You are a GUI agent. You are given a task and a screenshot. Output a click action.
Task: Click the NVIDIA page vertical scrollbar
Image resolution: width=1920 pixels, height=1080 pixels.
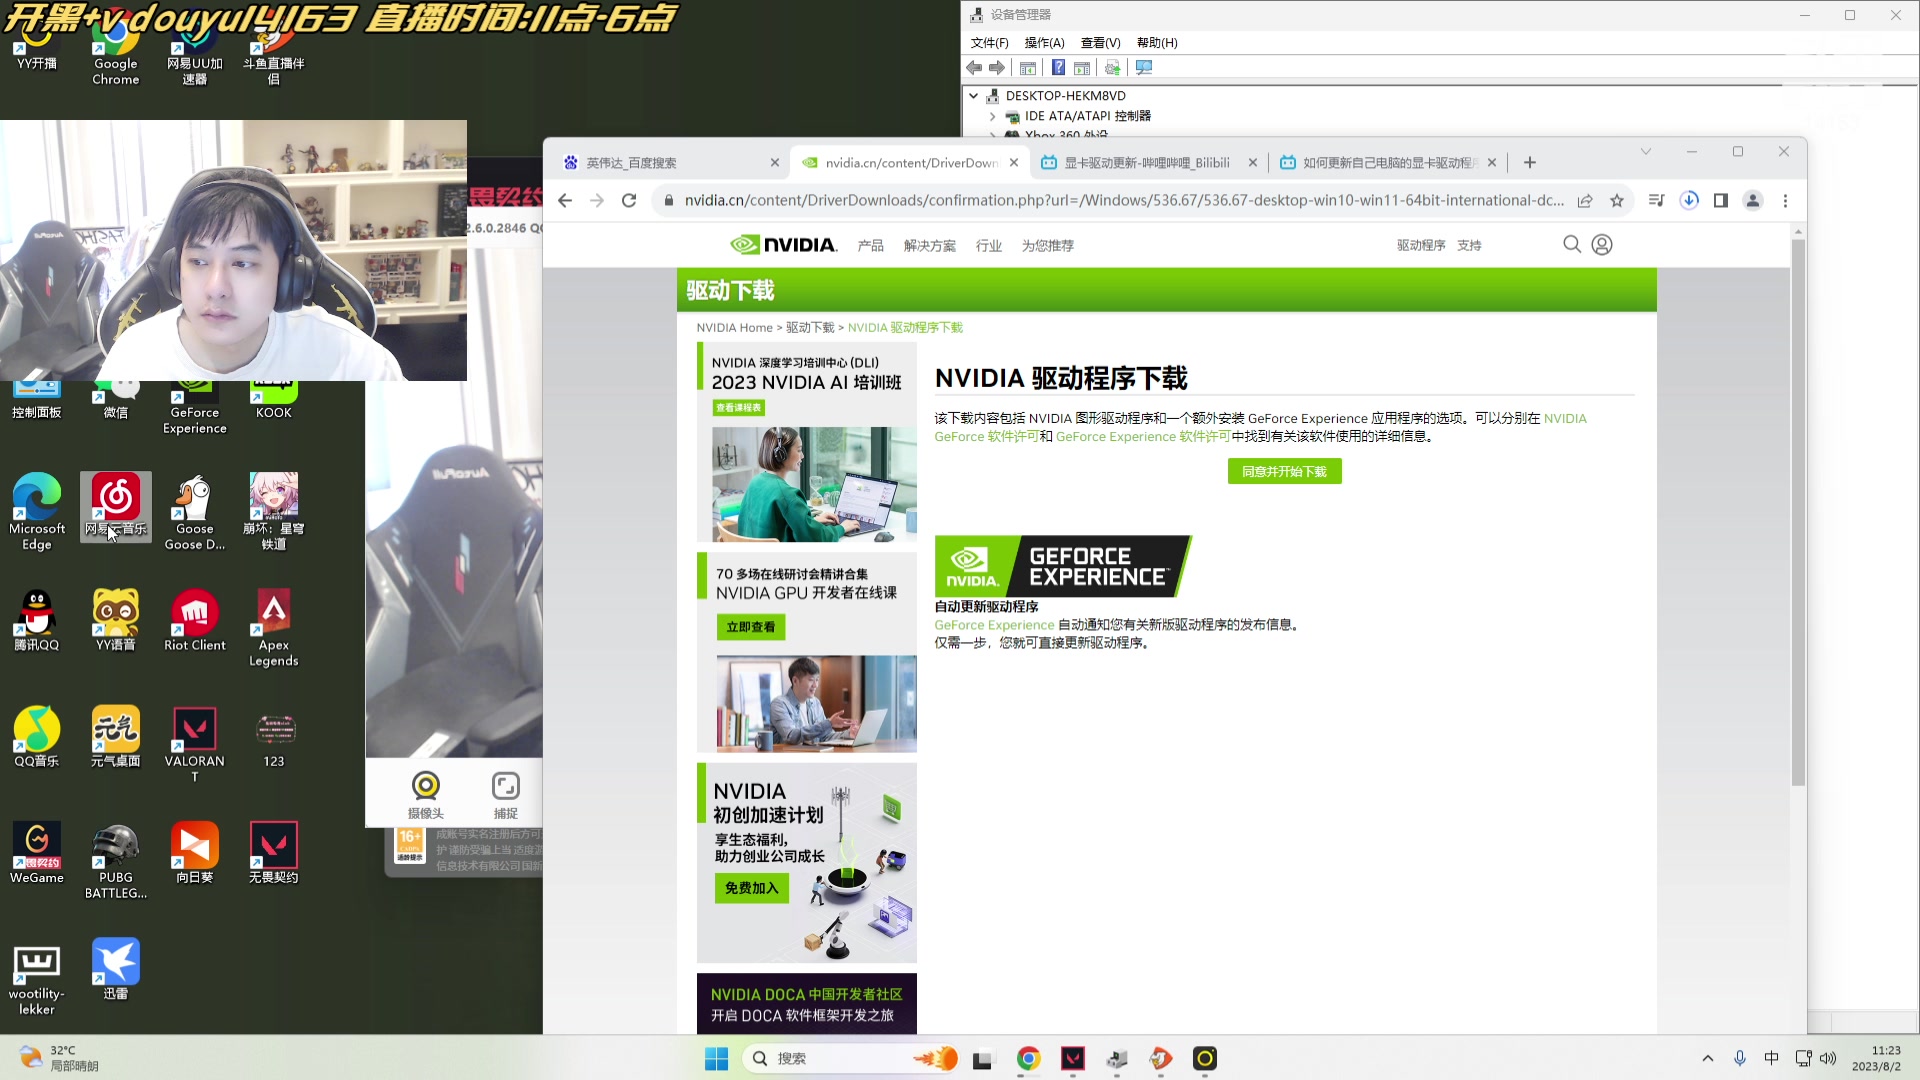point(1798,512)
